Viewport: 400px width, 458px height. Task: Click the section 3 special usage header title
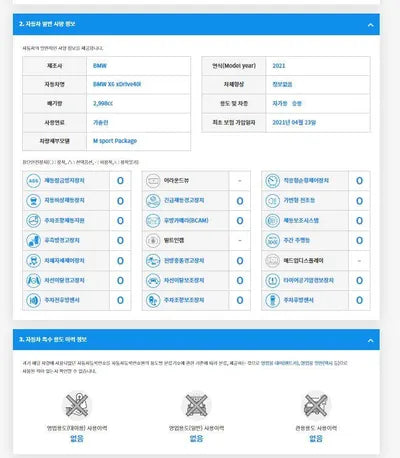coord(53,339)
